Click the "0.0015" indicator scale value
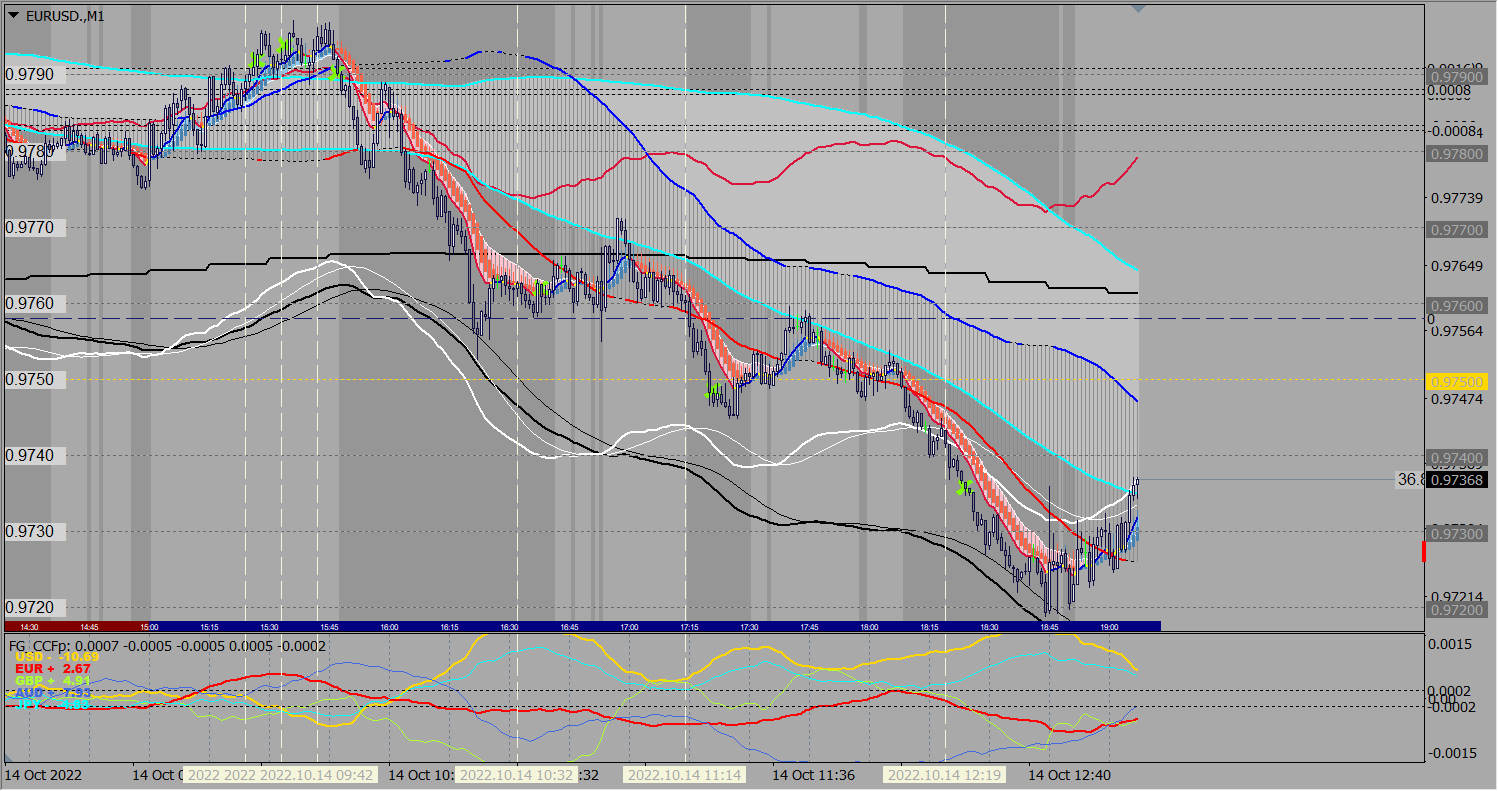Image resolution: width=1498 pixels, height=791 pixels. (x=1450, y=645)
